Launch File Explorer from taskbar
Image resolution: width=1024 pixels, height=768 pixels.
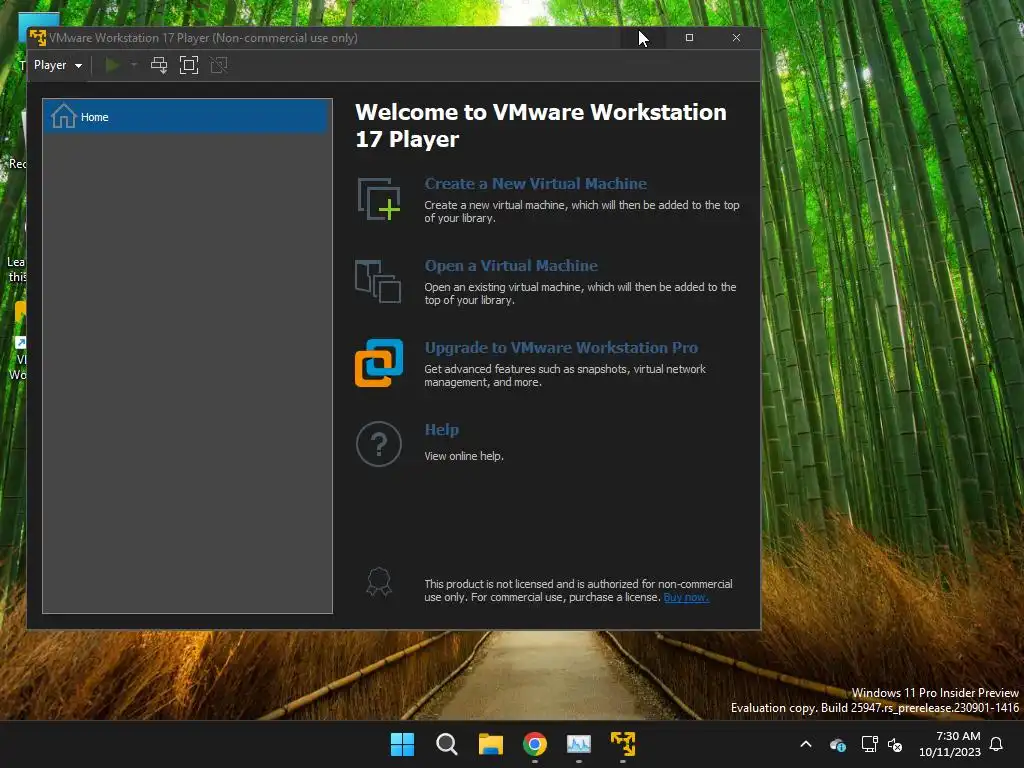coord(490,744)
